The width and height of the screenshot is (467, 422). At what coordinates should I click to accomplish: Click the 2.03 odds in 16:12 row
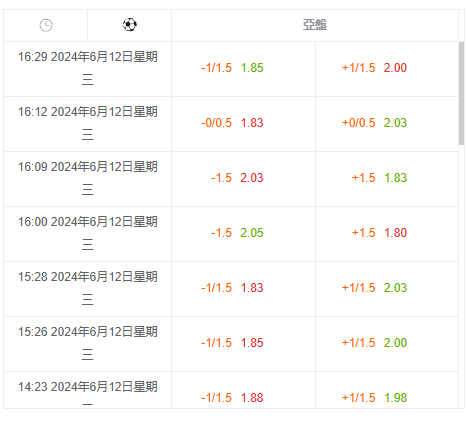coord(395,123)
